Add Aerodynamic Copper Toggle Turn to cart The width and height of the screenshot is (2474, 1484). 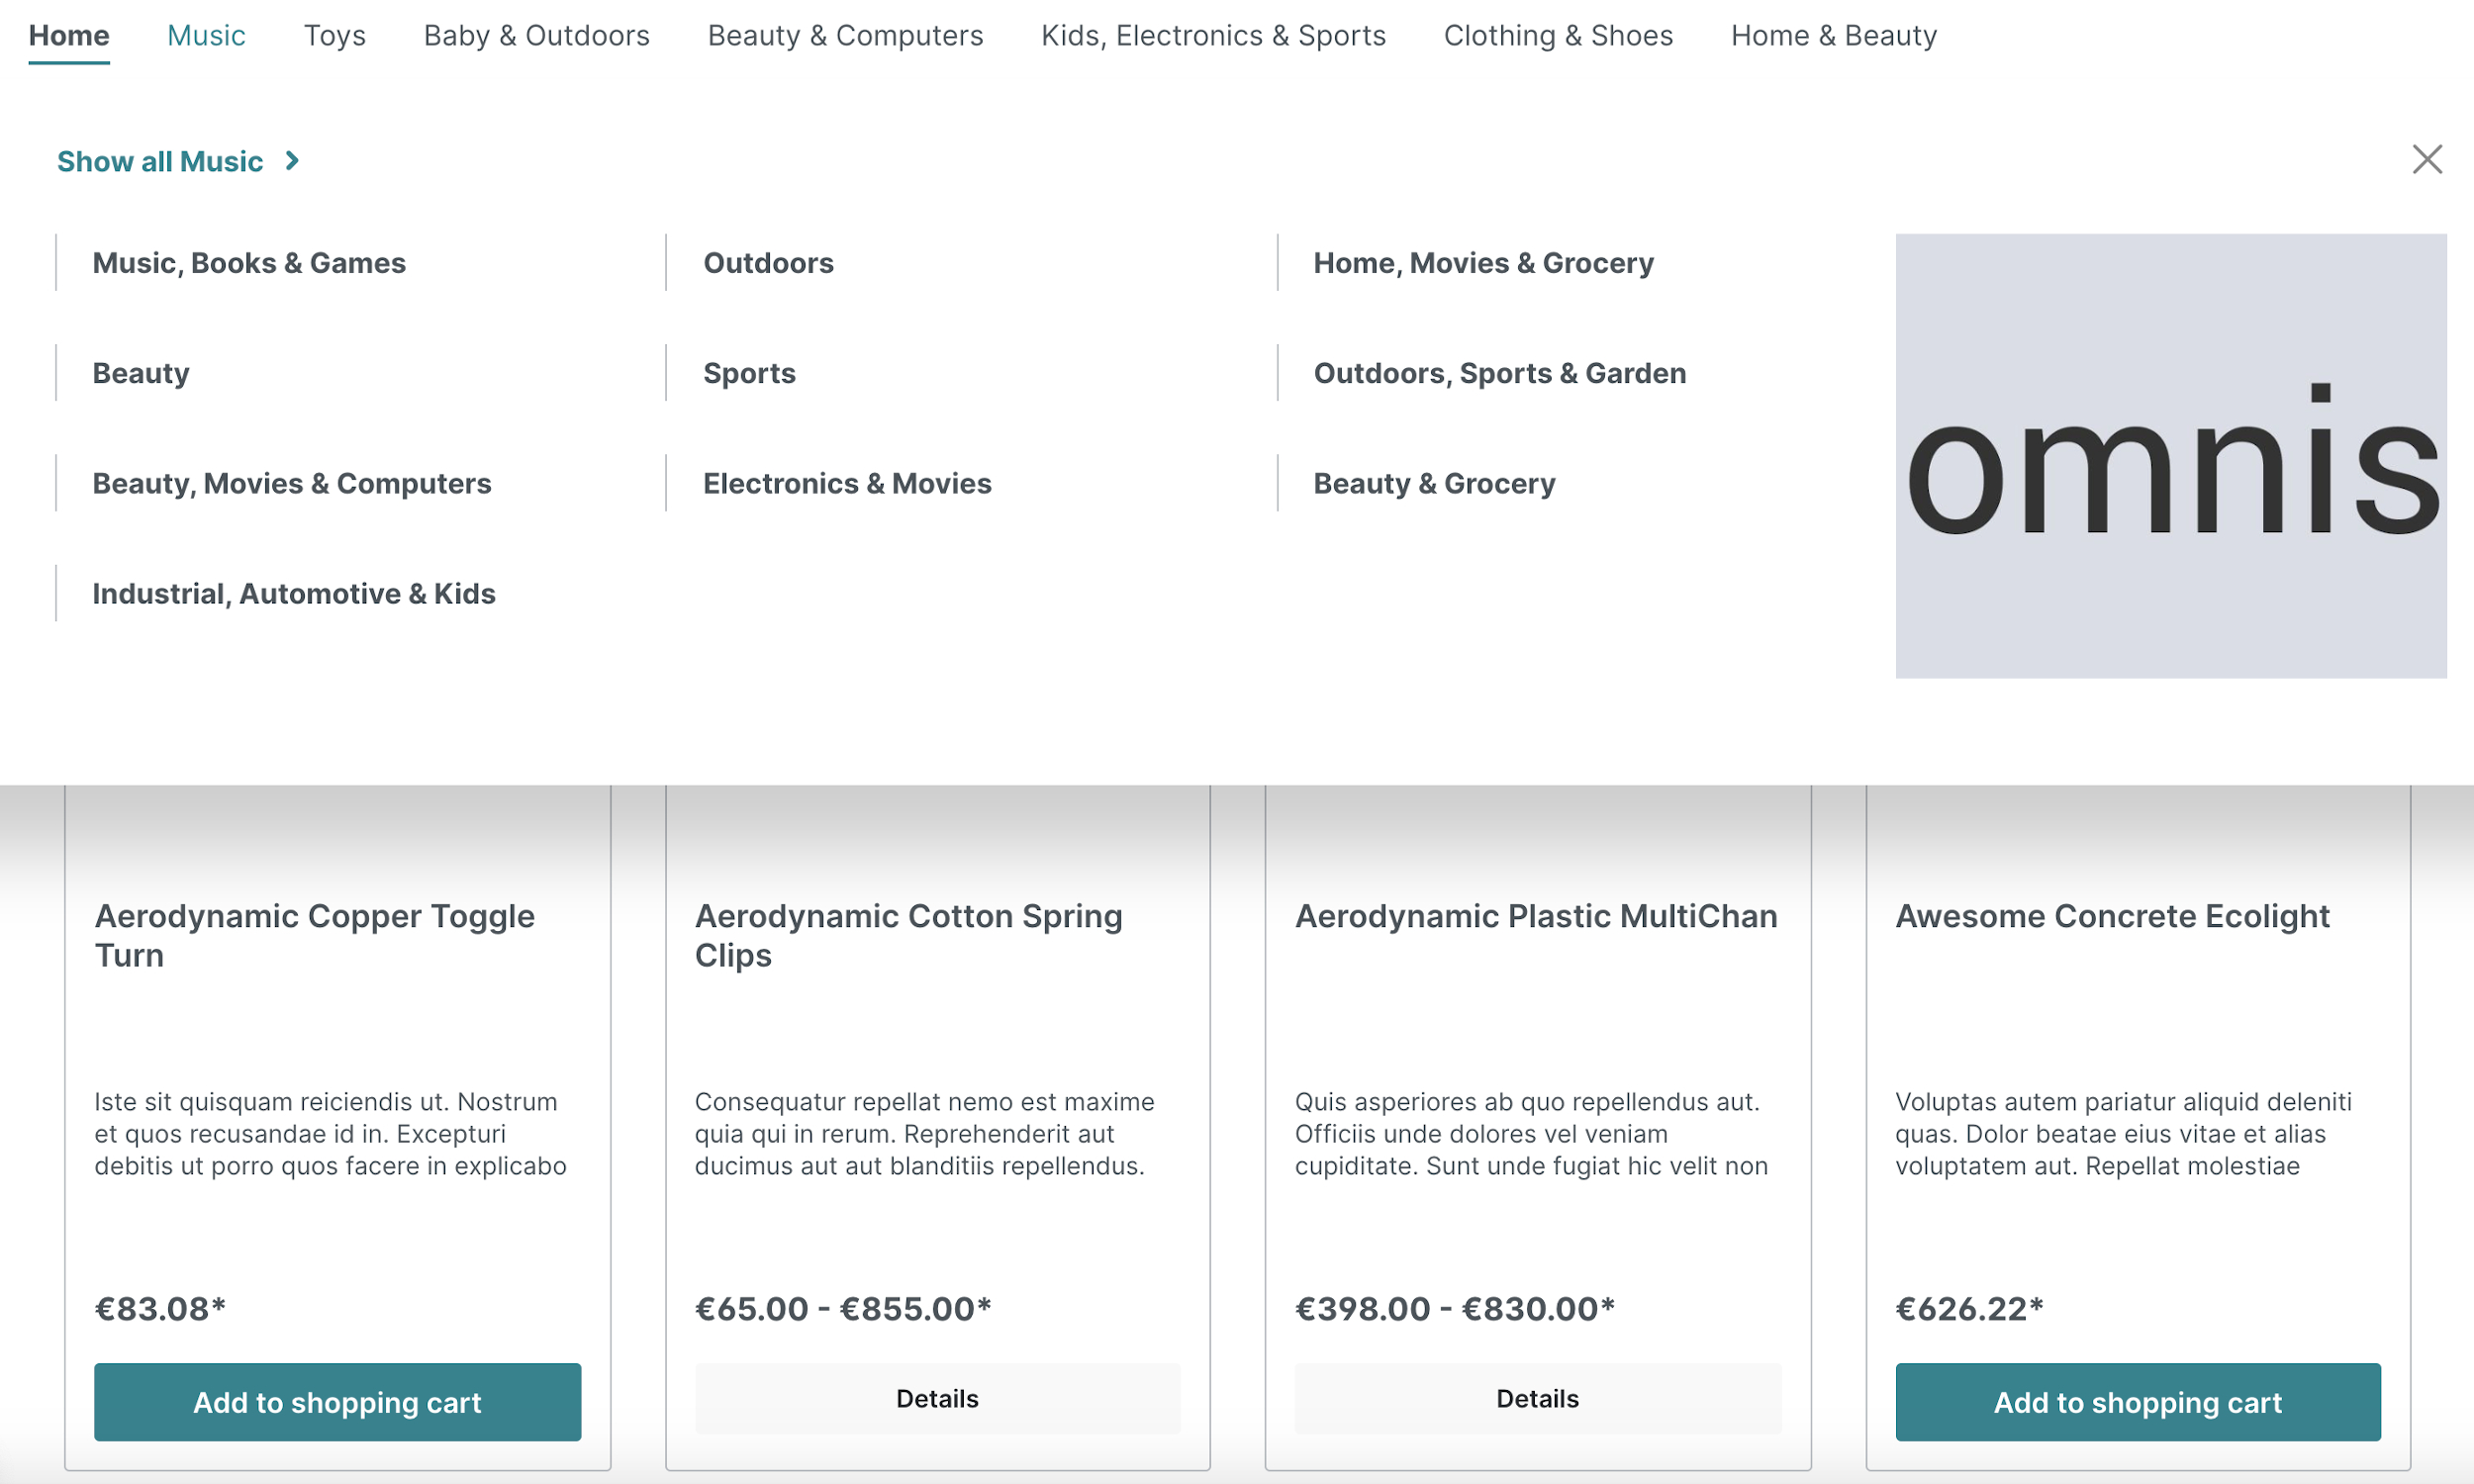coord(335,1401)
